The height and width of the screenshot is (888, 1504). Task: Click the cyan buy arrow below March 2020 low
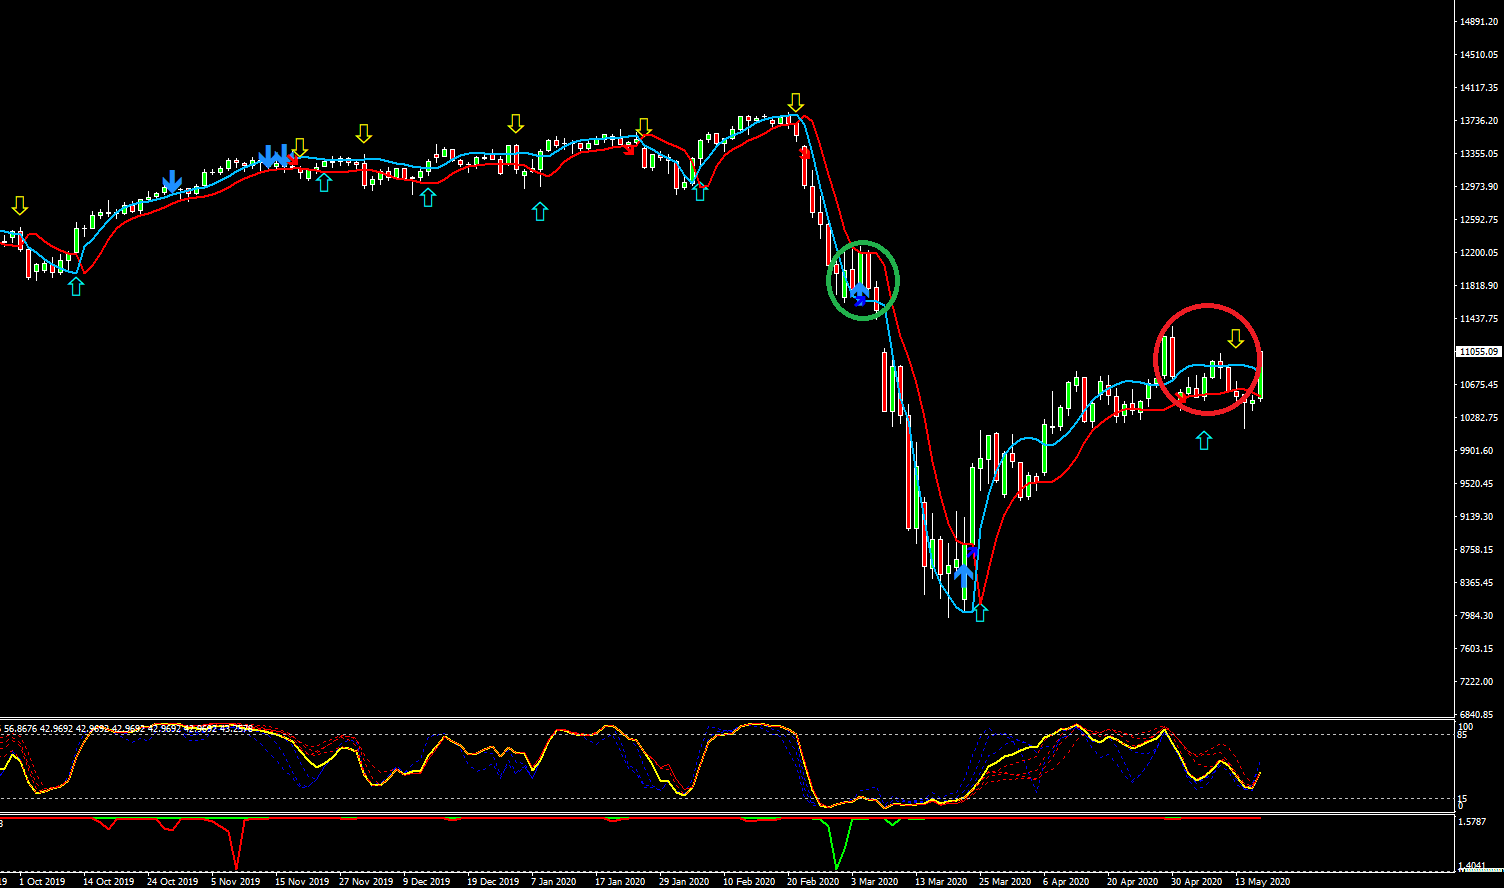(980, 612)
